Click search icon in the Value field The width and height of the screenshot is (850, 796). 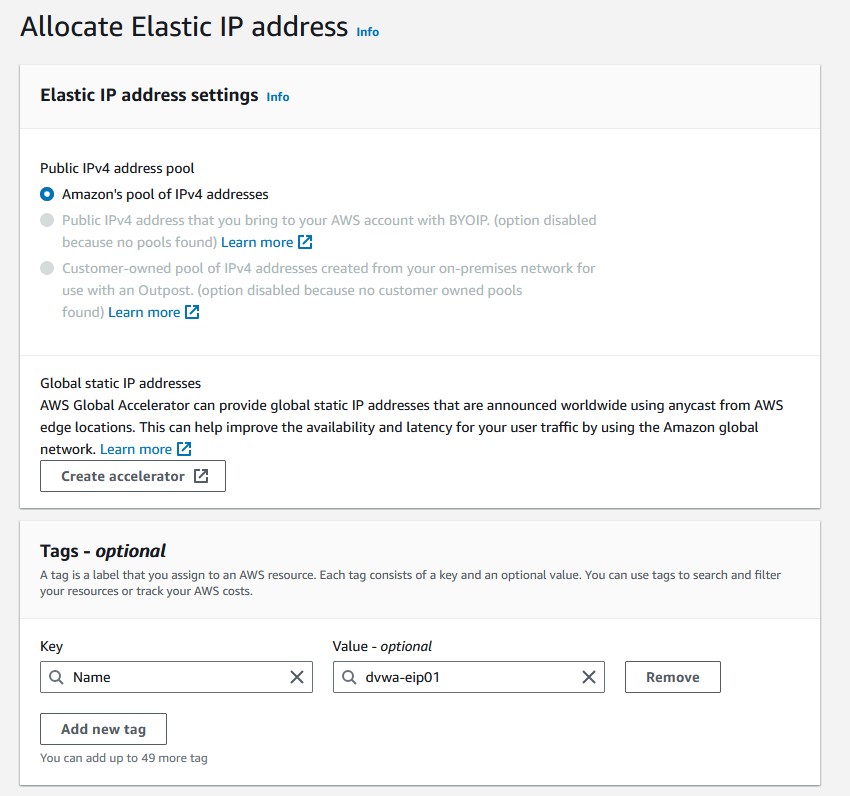tap(349, 677)
